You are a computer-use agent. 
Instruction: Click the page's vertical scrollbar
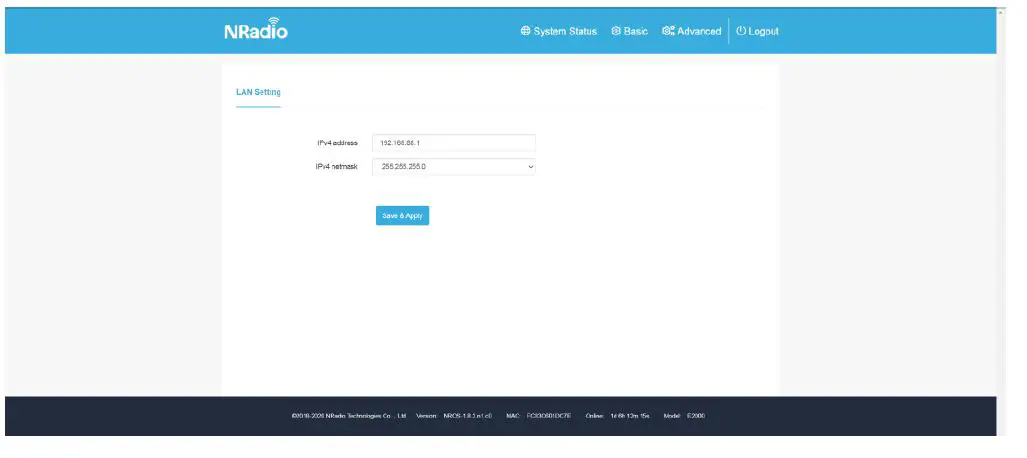[1001, 223]
